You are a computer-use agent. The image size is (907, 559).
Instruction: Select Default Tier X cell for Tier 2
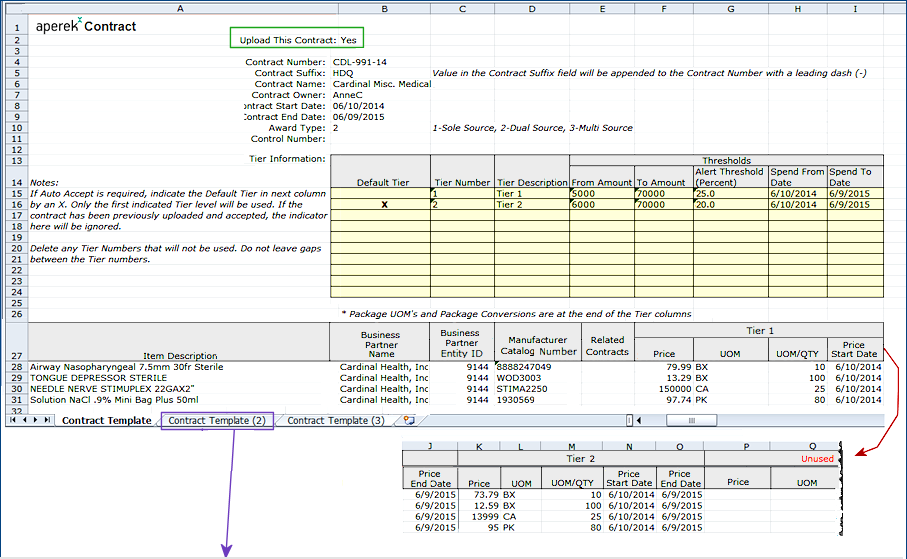click(383, 204)
